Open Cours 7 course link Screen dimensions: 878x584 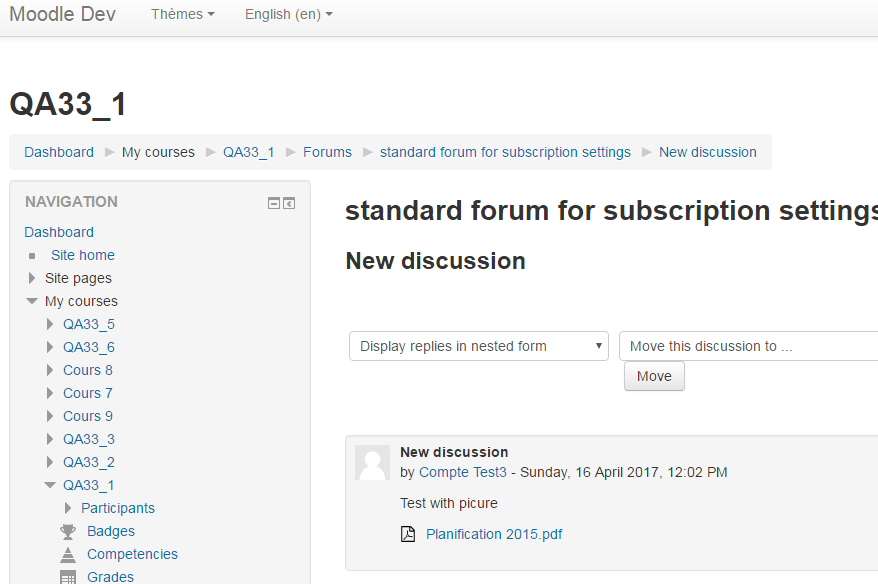[x=88, y=393]
